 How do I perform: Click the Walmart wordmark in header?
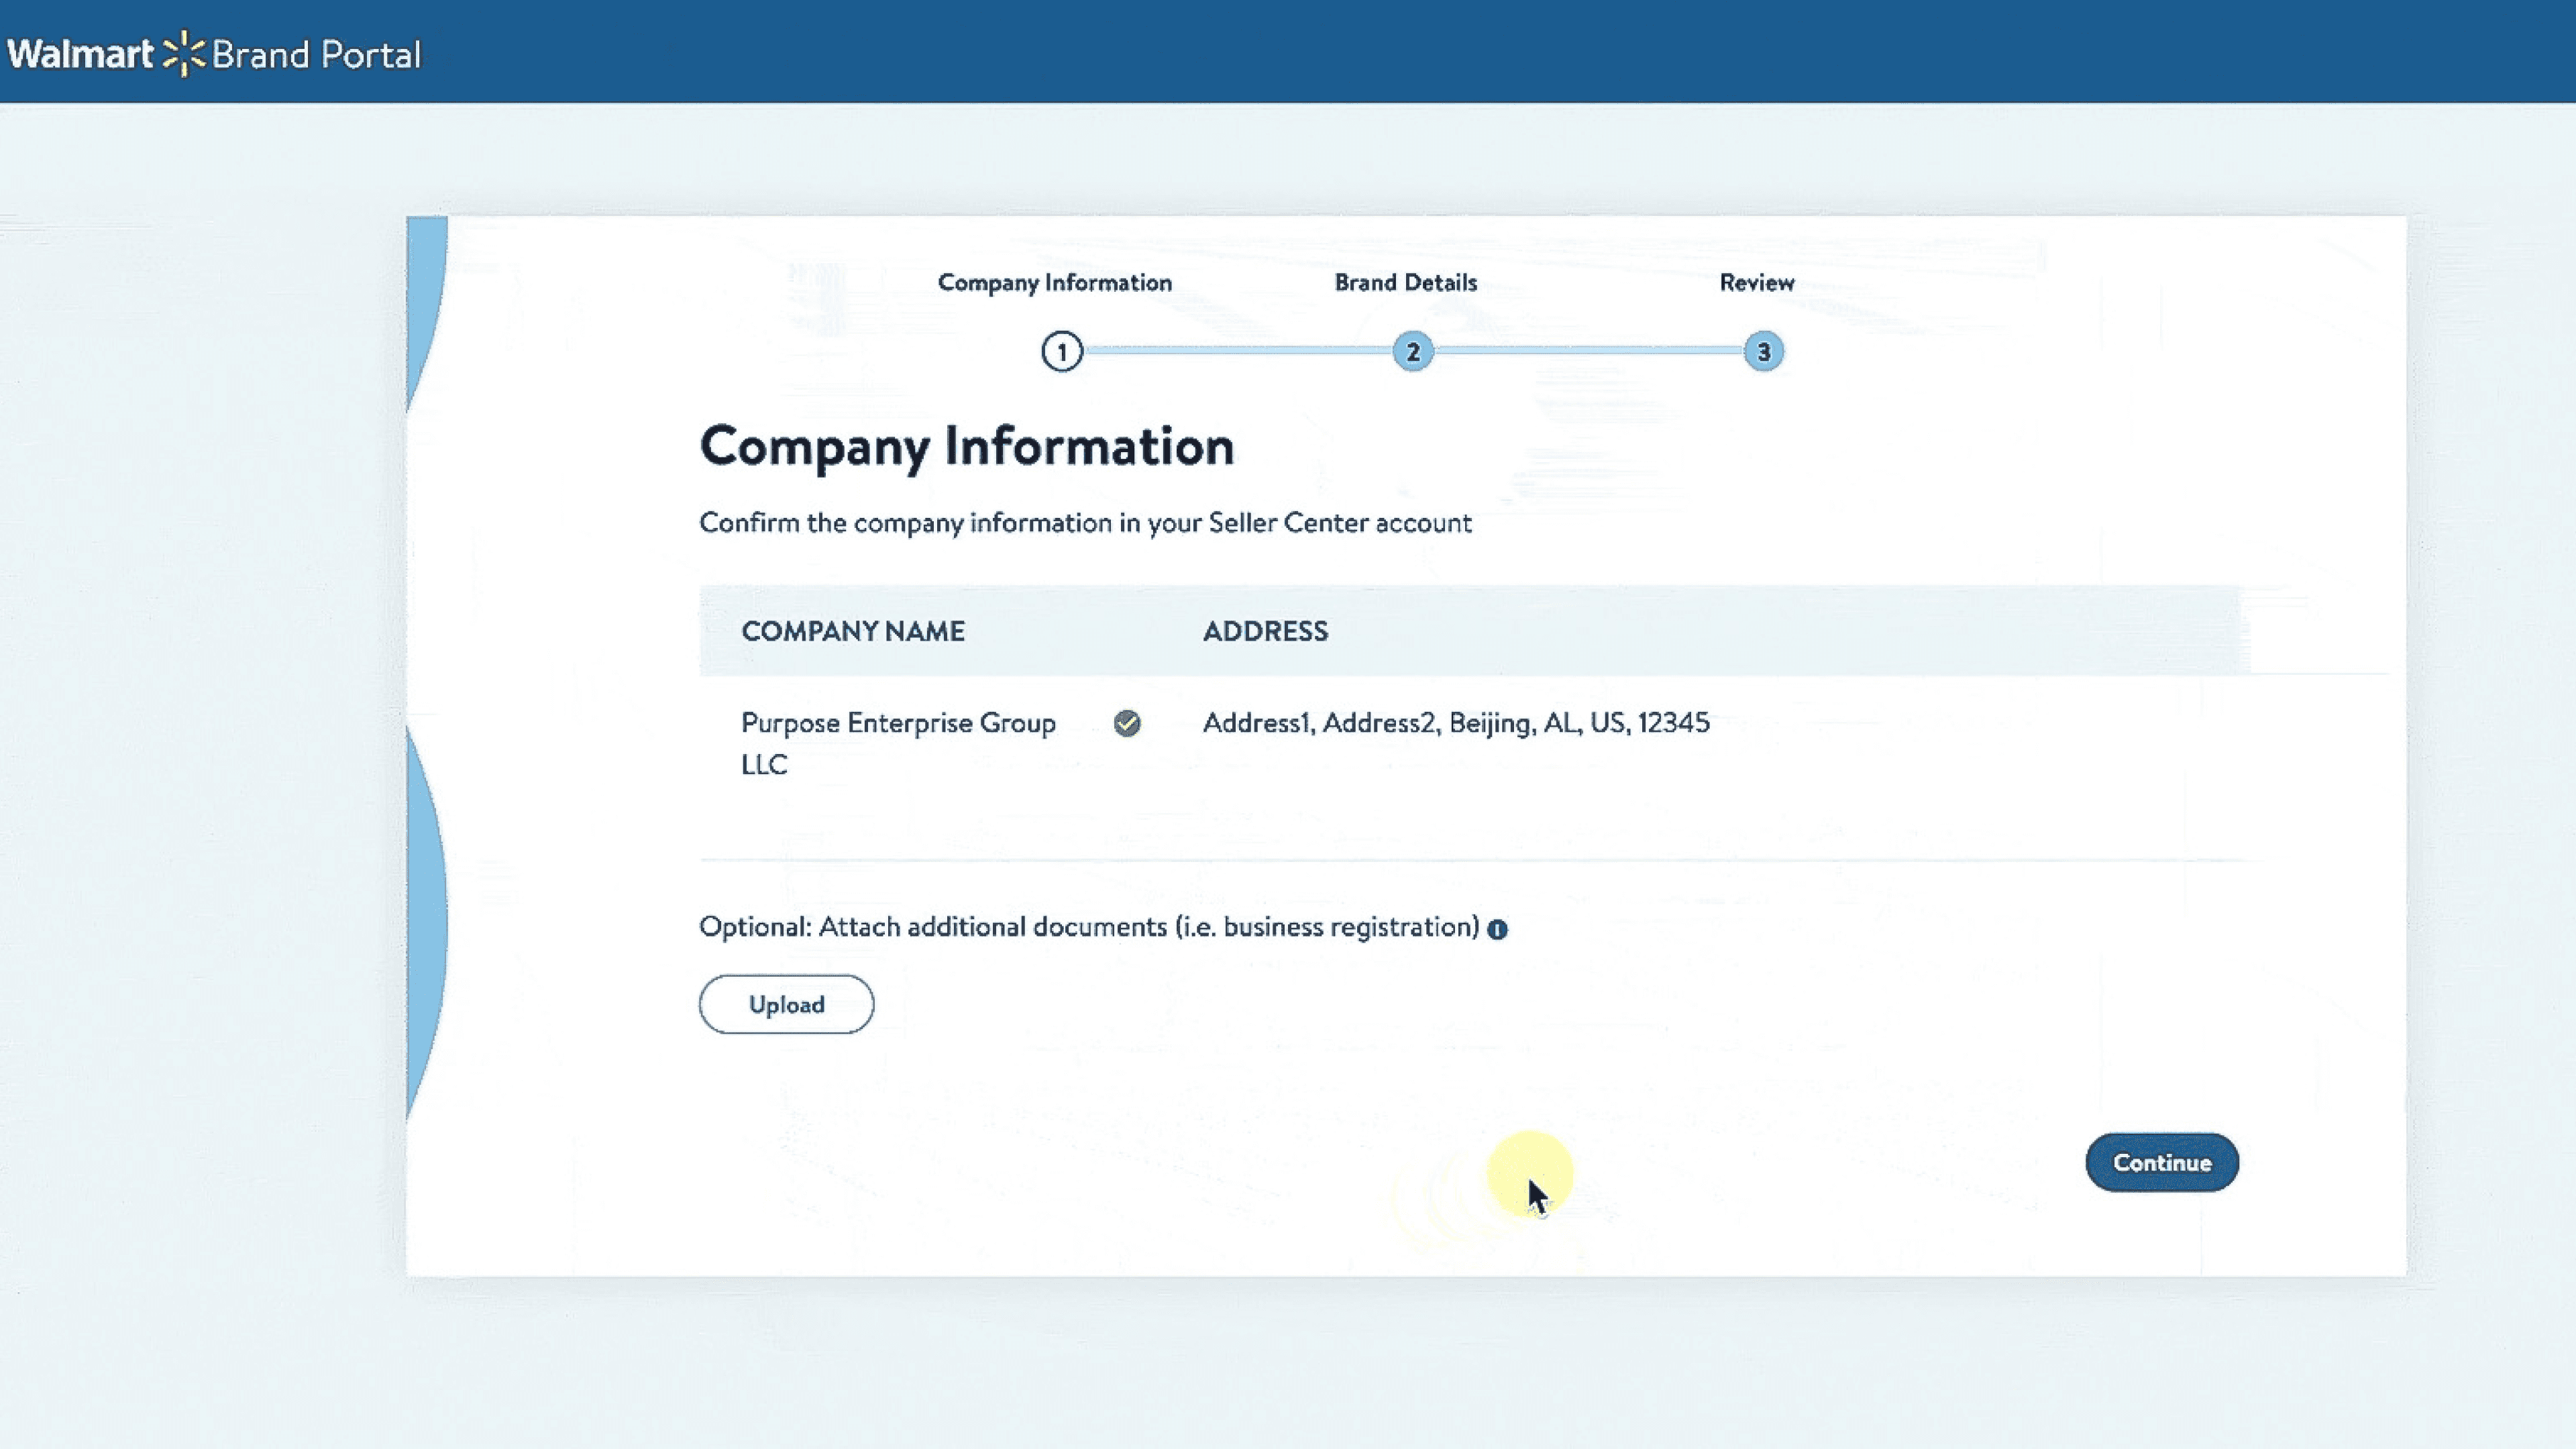tap(80, 54)
